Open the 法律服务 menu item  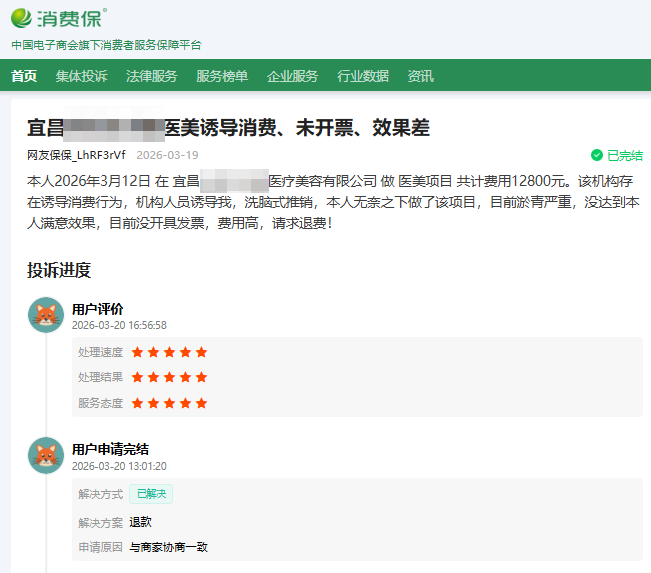(x=151, y=76)
